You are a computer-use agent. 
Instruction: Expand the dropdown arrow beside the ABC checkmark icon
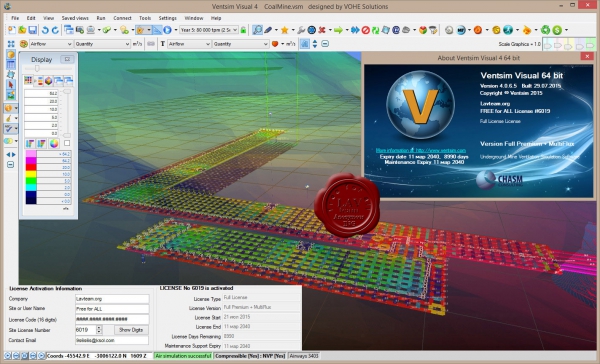coord(16,129)
